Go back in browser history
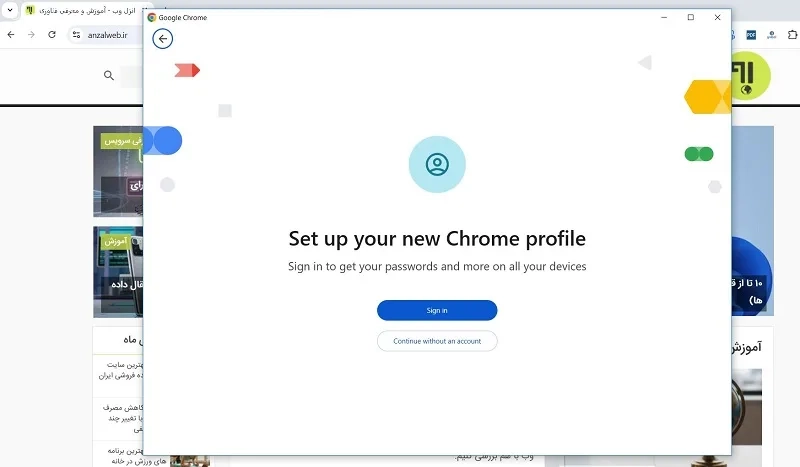This screenshot has height=467, width=800. pyautogui.click(x=11, y=35)
